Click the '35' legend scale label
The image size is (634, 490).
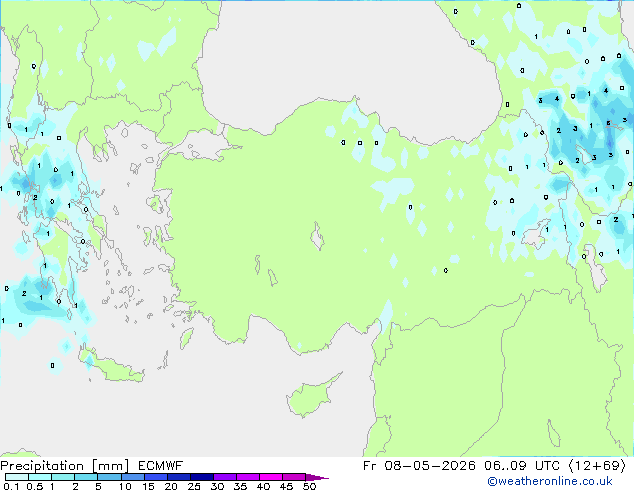point(240,486)
